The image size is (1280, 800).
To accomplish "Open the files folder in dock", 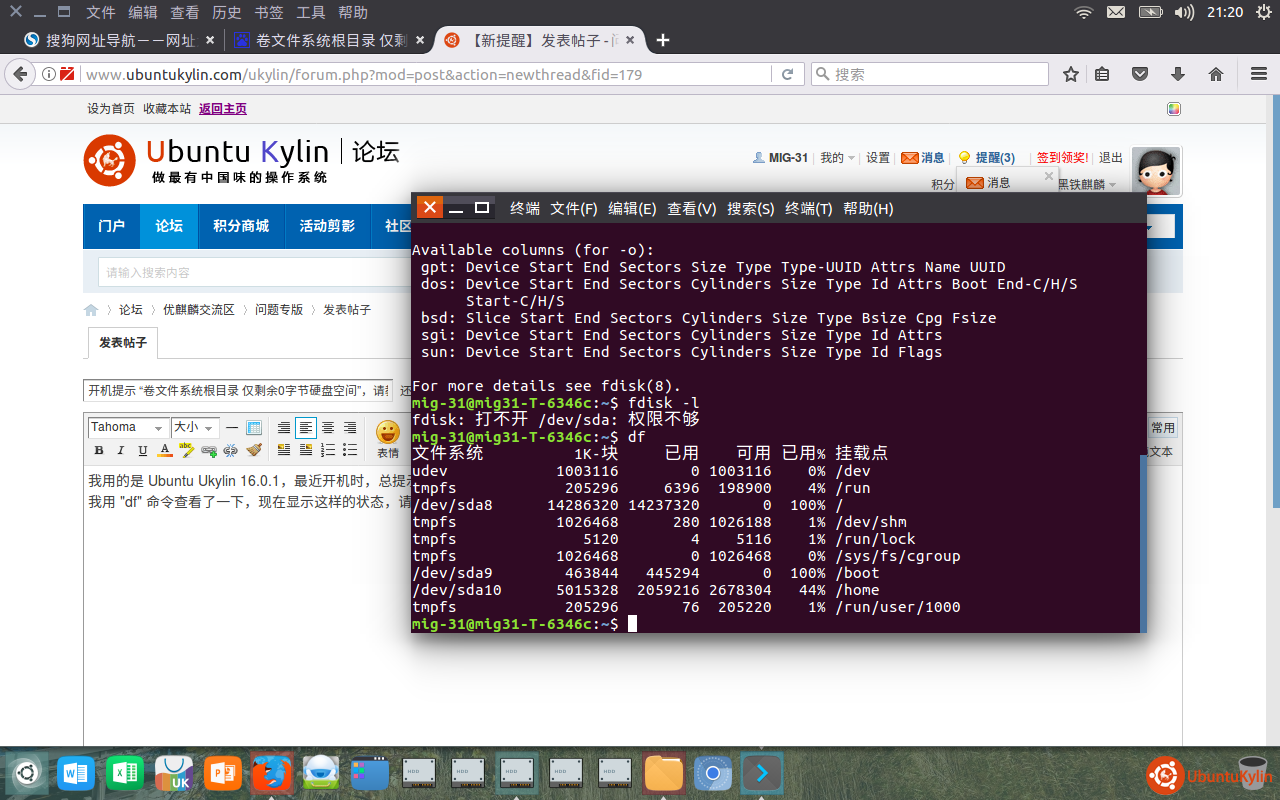I will coord(664,773).
